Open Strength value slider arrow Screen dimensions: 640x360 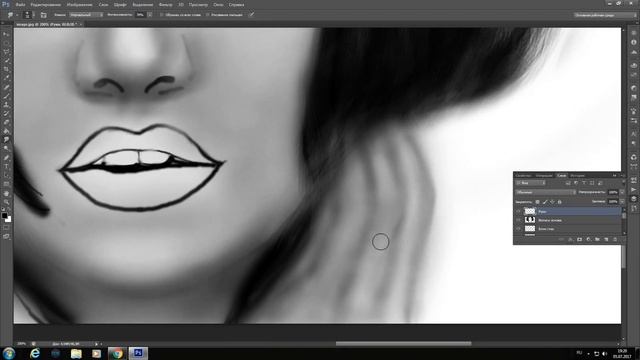150,15
